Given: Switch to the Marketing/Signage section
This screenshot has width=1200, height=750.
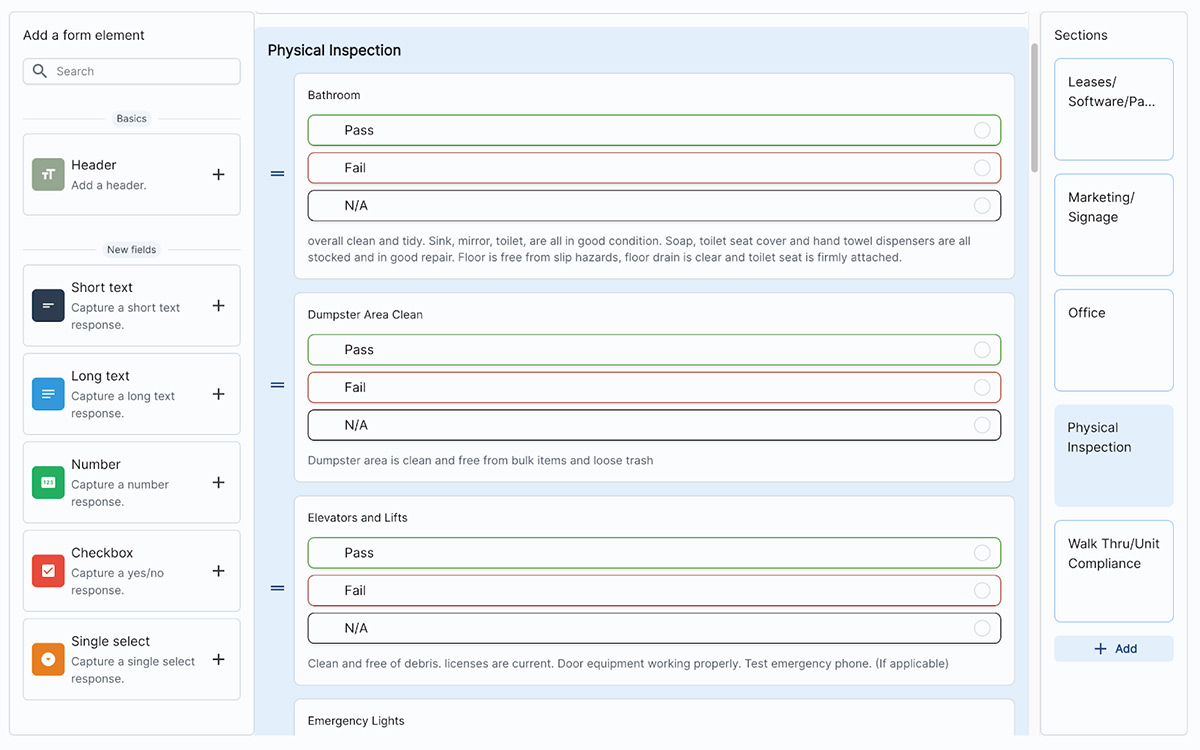Looking at the screenshot, I should coord(1113,224).
